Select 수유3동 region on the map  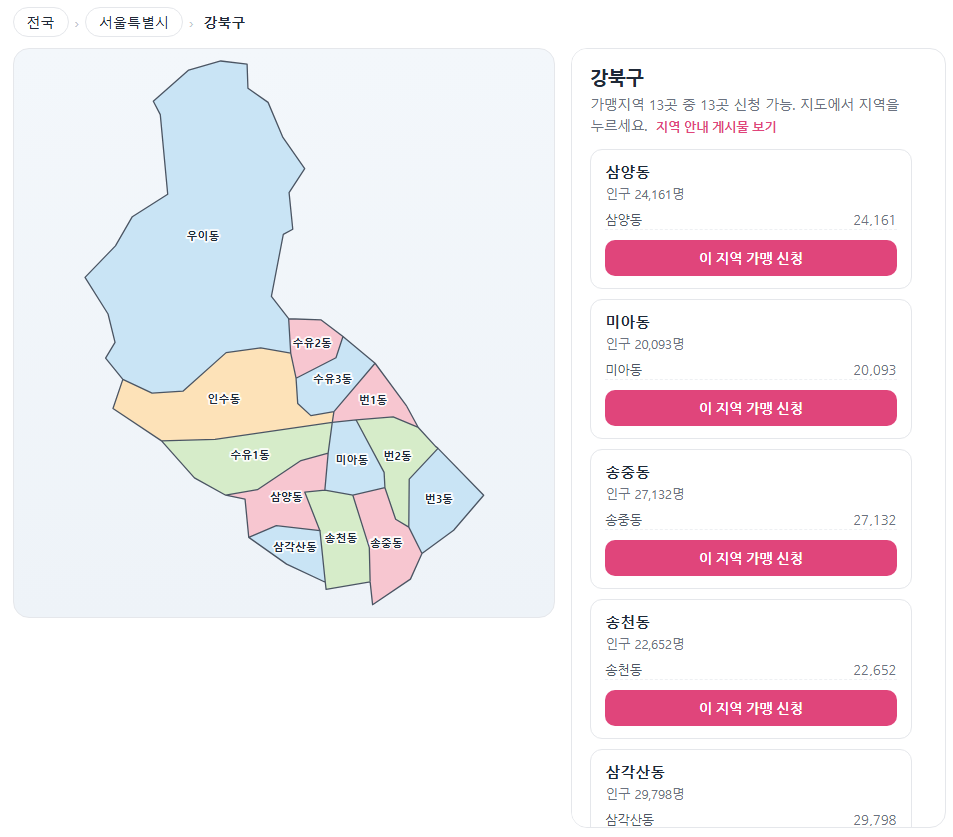pyautogui.click(x=332, y=379)
